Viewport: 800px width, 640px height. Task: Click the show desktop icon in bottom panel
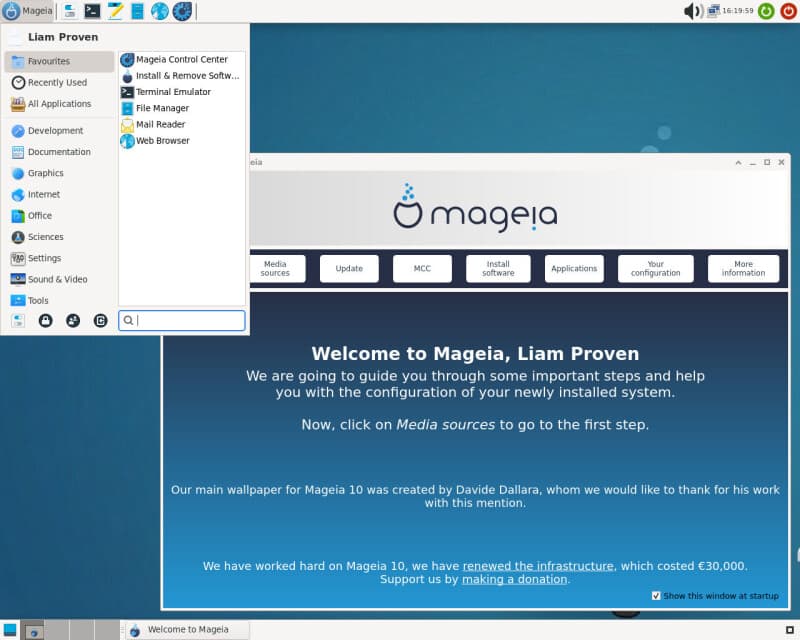coord(10,630)
